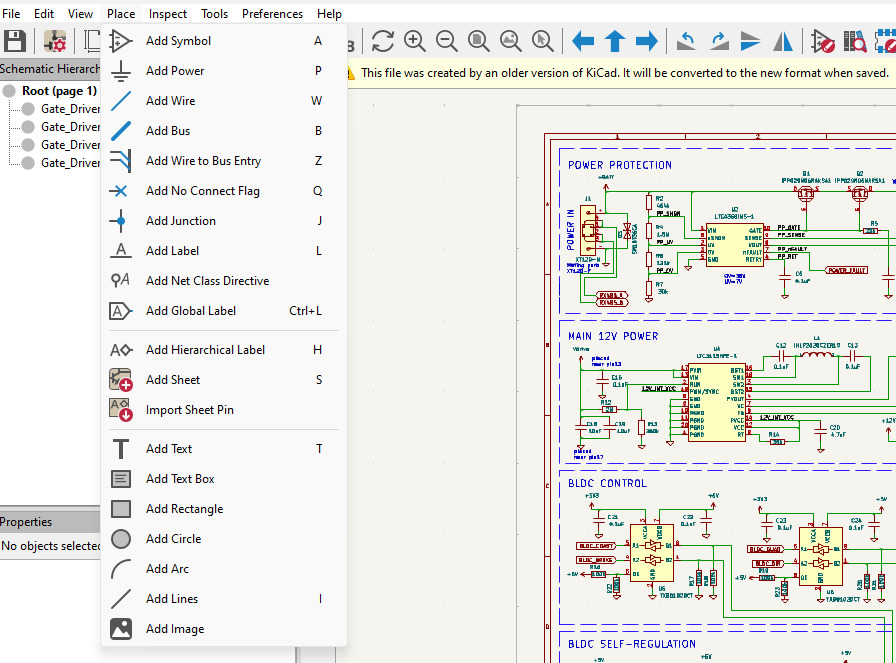
Task: Rotate clockwise toolbar icon
Action: point(718,41)
